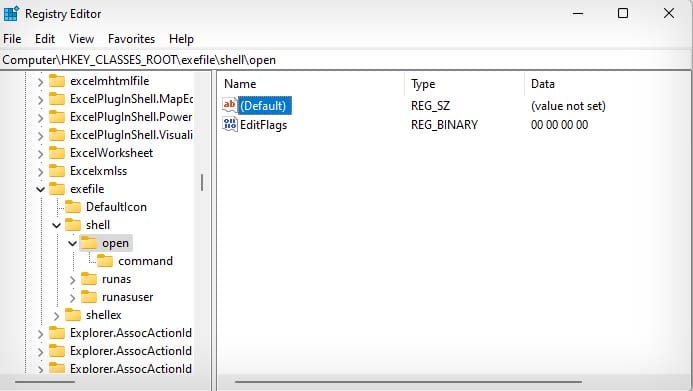
Task: Select the command subkey label
Action: point(145,261)
